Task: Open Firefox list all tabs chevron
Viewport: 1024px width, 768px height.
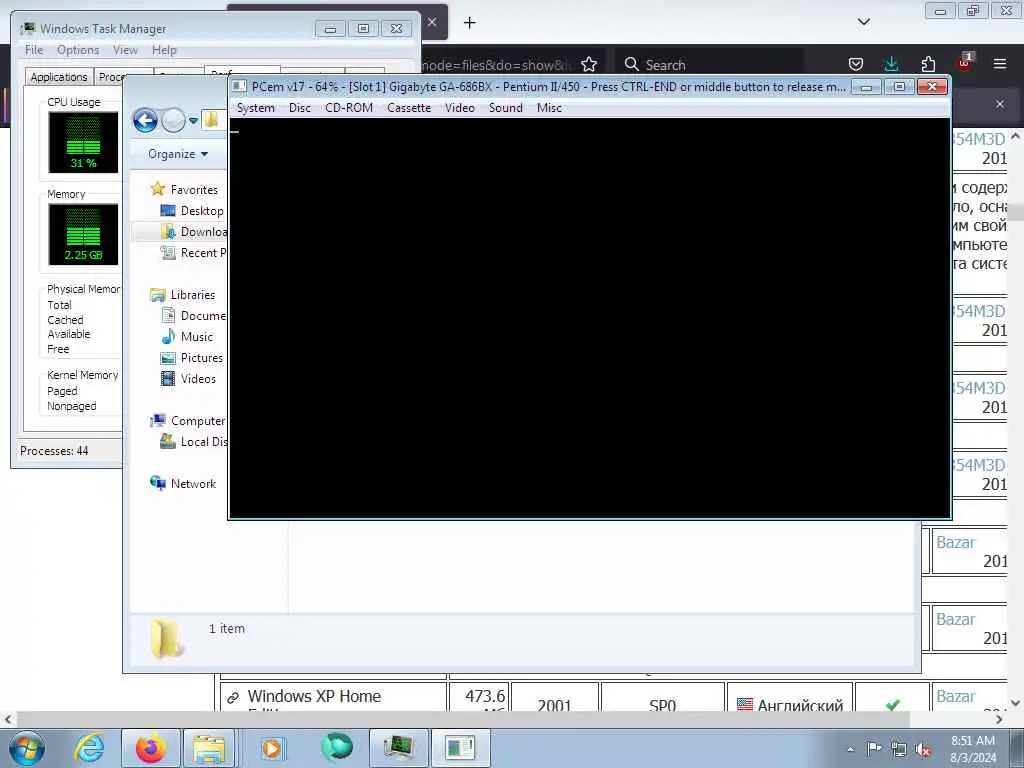Action: 863,22
